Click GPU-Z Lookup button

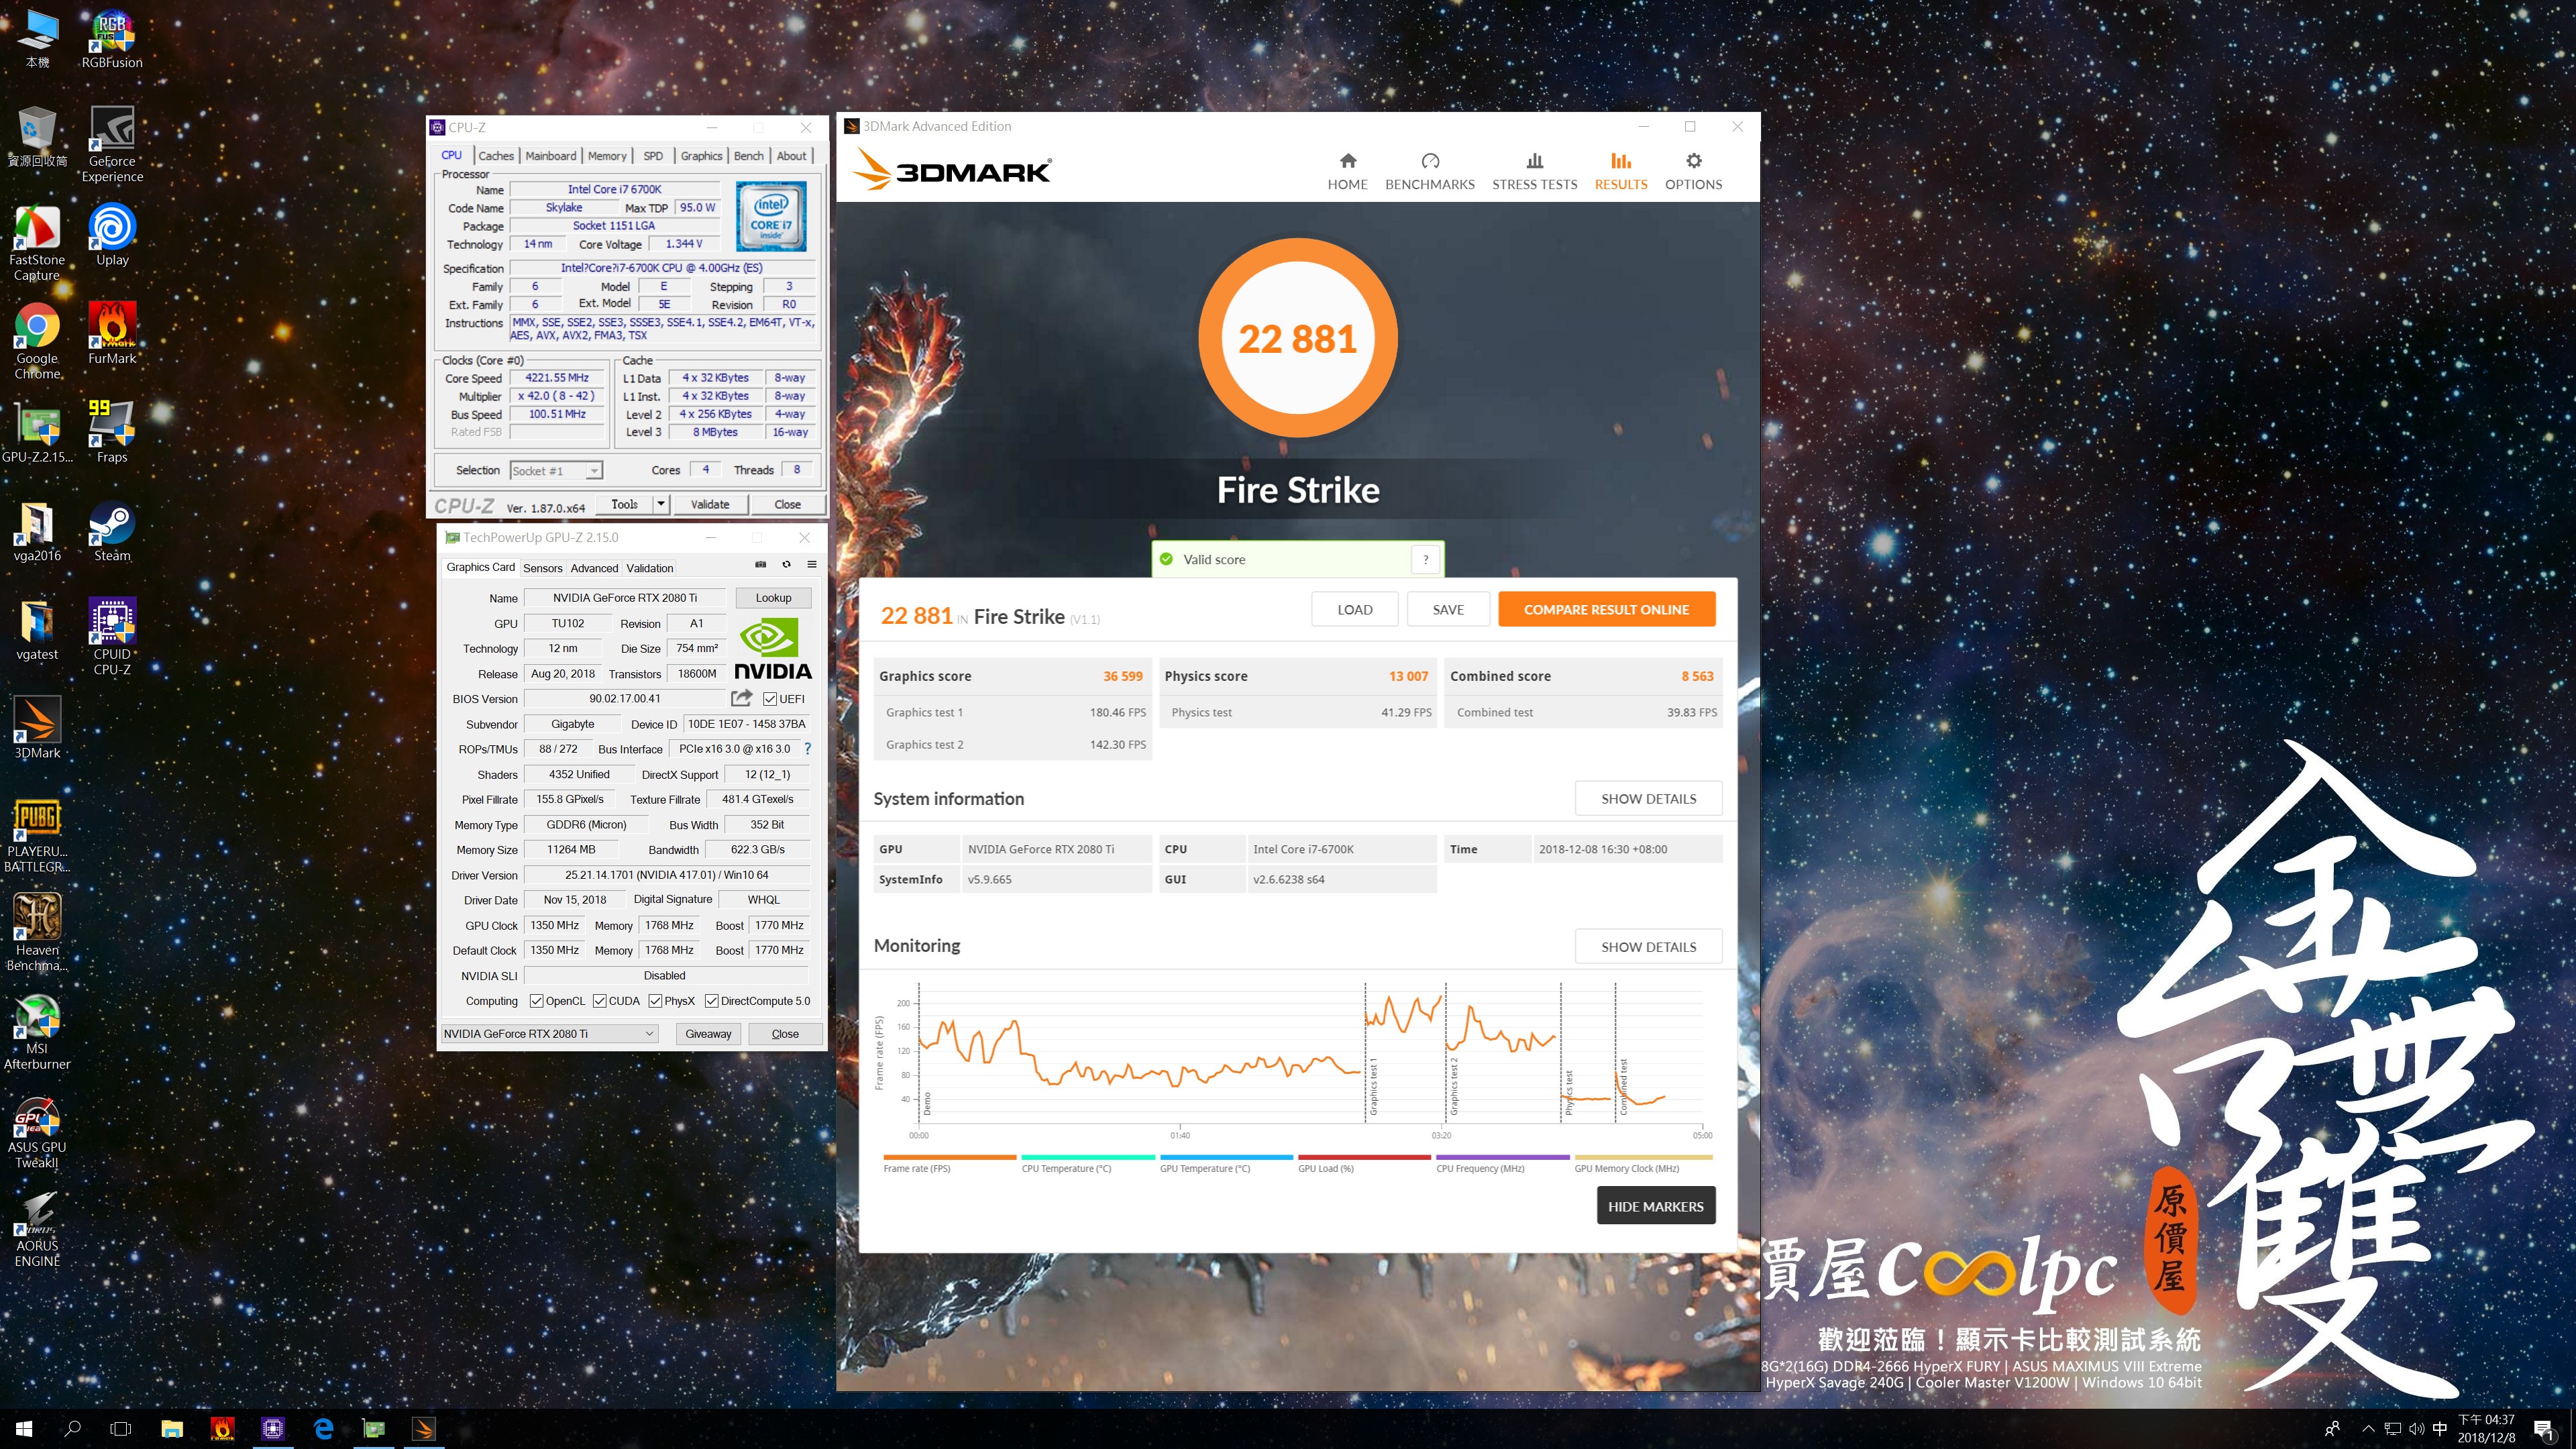(773, 598)
